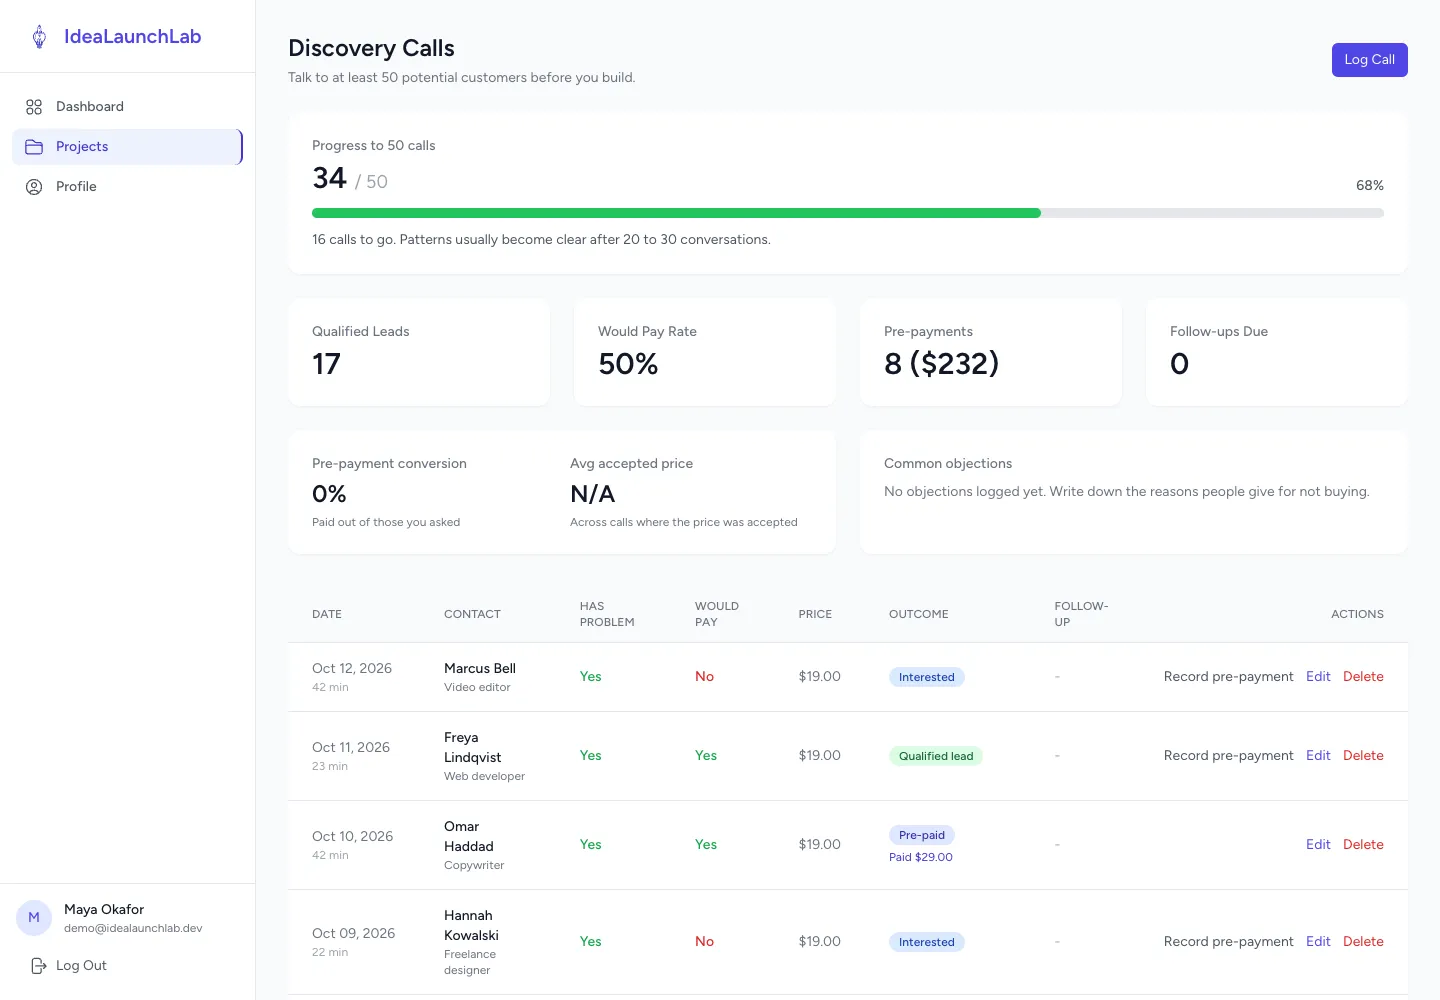Click the Projects folder icon
The image size is (1440, 1000).
(34, 147)
